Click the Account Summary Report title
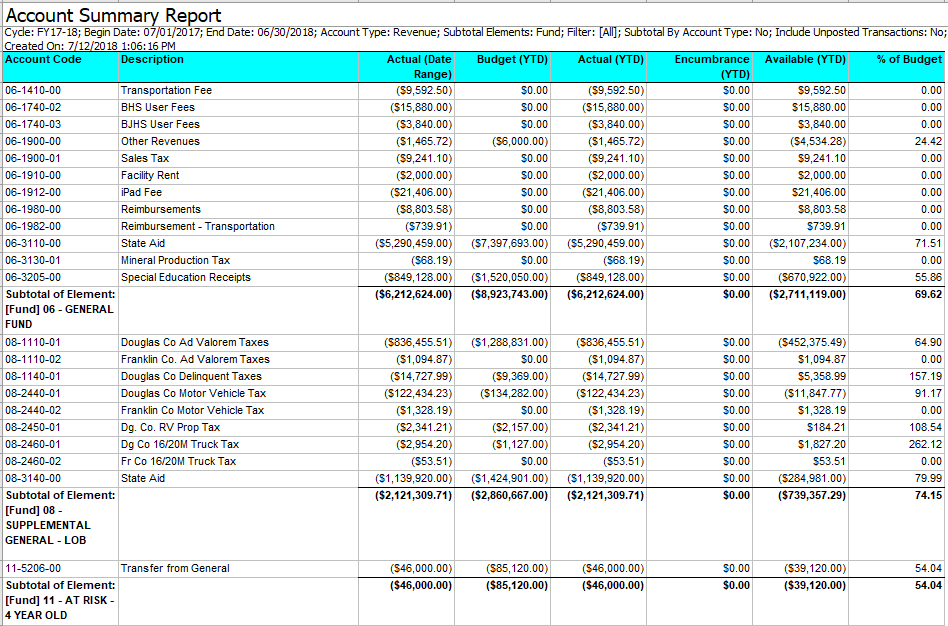The width and height of the screenshot is (948, 626). tap(113, 15)
